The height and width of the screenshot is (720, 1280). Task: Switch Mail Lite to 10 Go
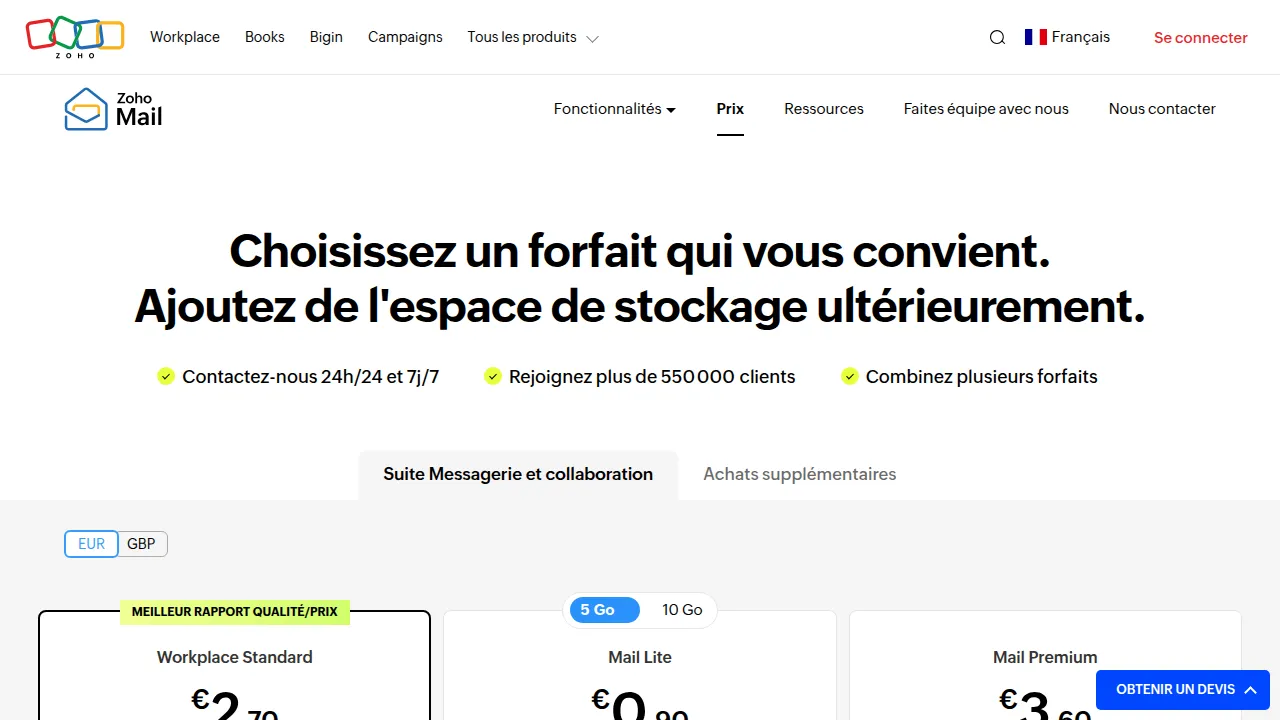tap(682, 610)
